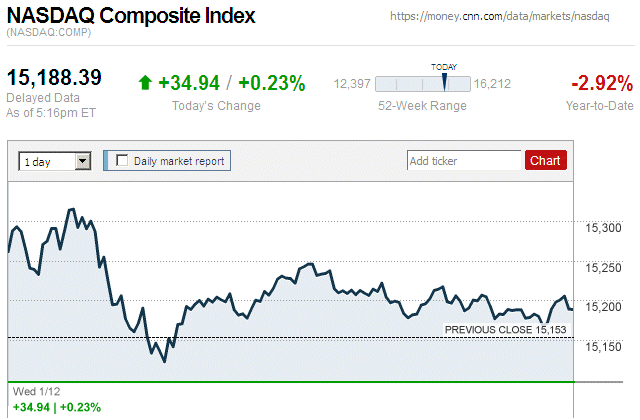Click the green up arrow icon
The height and width of the screenshot is (420, 640).
point(145,83)
